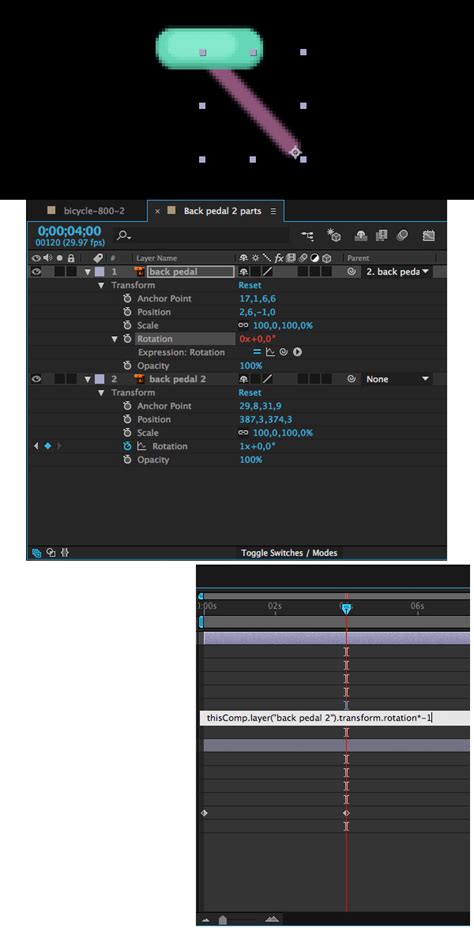Click zoom out mountain icon below timeline
The height and width of the screenshot is (931, 474).
(207, 920)
